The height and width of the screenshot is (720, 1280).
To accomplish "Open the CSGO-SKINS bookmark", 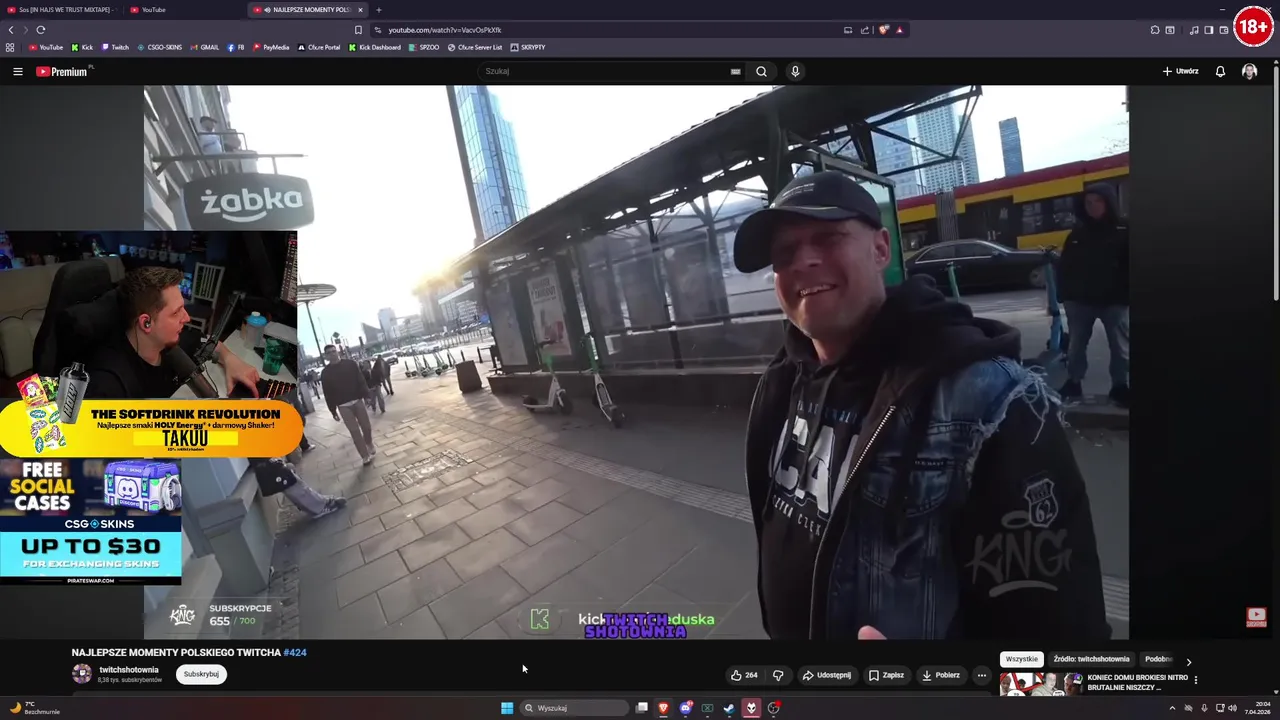I will click(159, 47).
